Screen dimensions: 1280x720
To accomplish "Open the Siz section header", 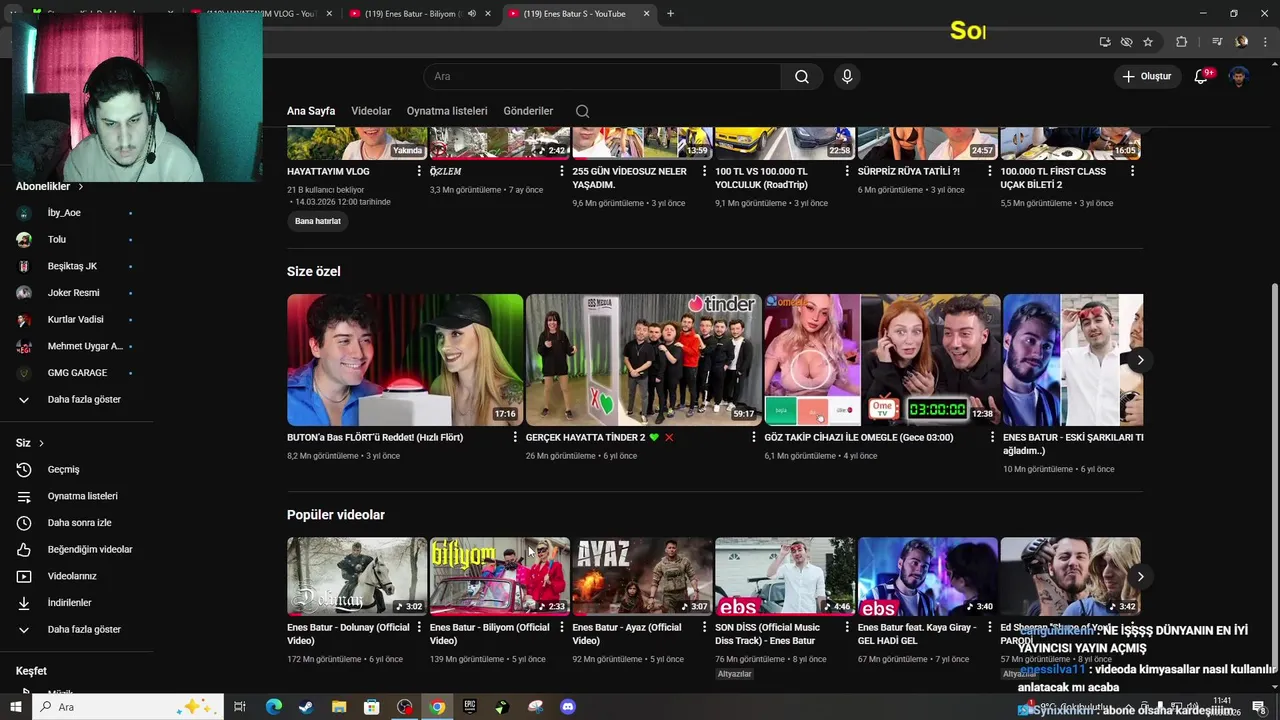I will tap(30, 442).
